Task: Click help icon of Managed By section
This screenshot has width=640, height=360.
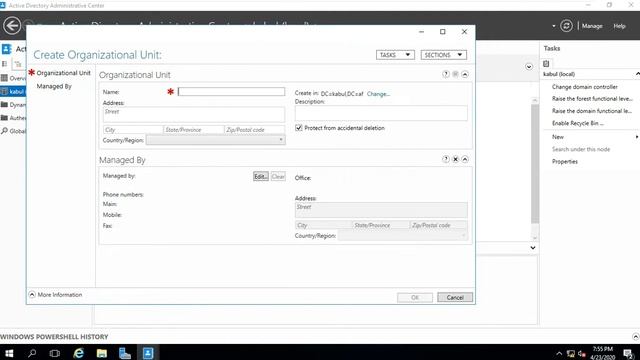Action: point(446,159)
